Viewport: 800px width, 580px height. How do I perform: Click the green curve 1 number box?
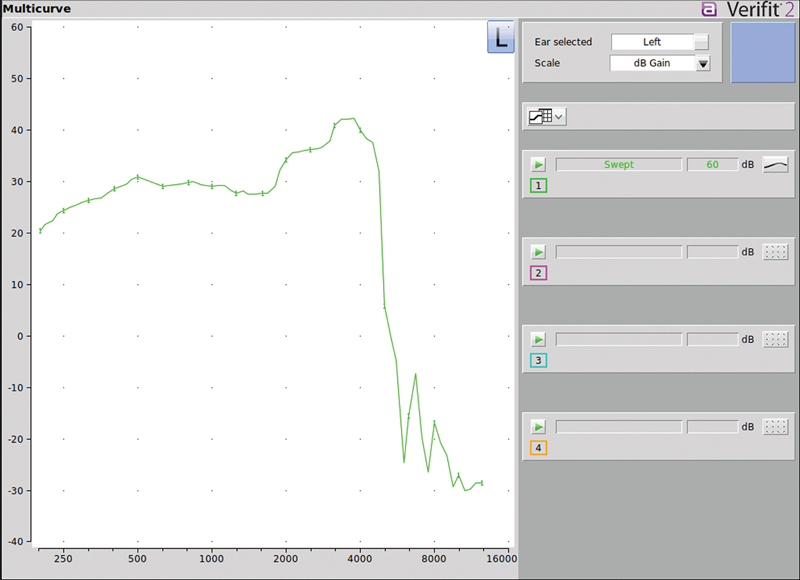pyautogui.click(x=538, y=186)
